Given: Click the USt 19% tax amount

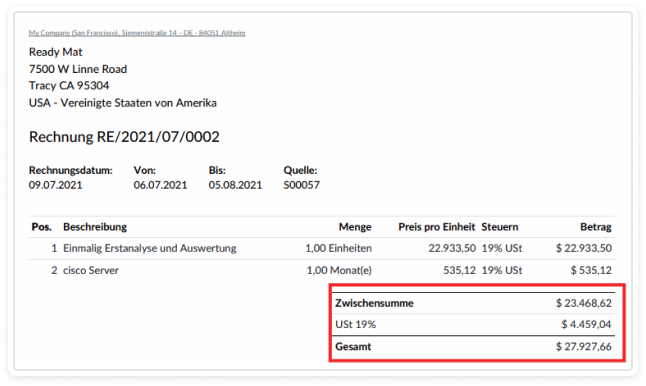Looking at the screenshot, I should click(x=586, y=325).
